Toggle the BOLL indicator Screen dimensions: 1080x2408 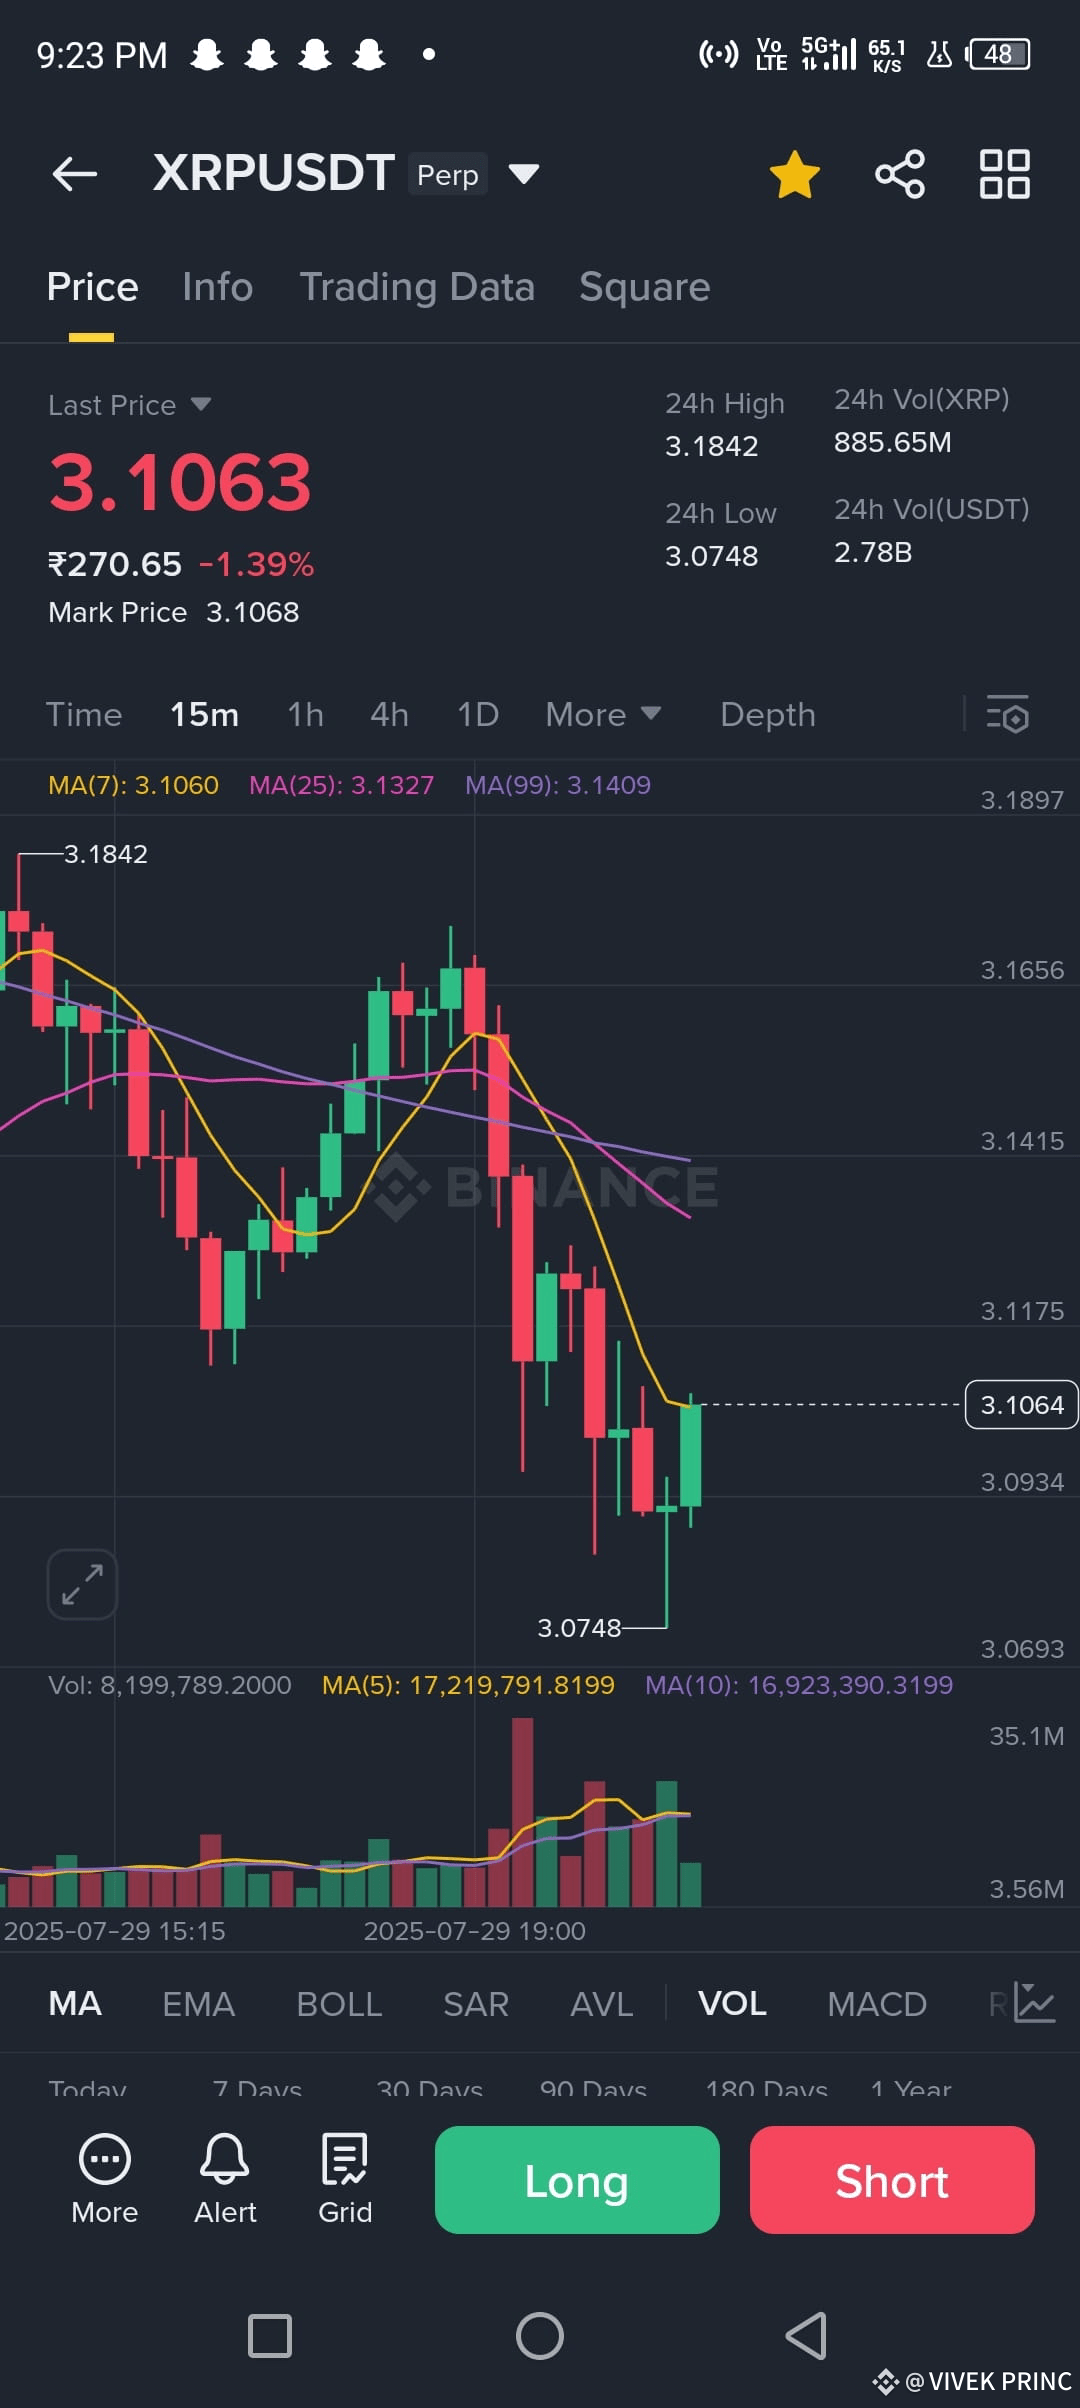339,2004
